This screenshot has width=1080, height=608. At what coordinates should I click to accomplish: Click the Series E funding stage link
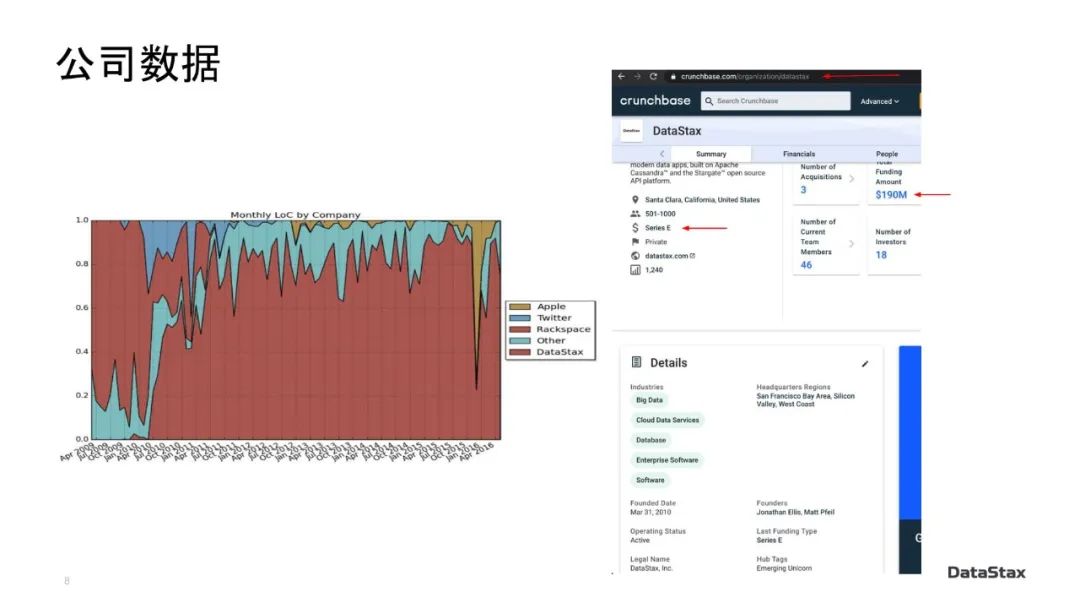tap(658, 228)
